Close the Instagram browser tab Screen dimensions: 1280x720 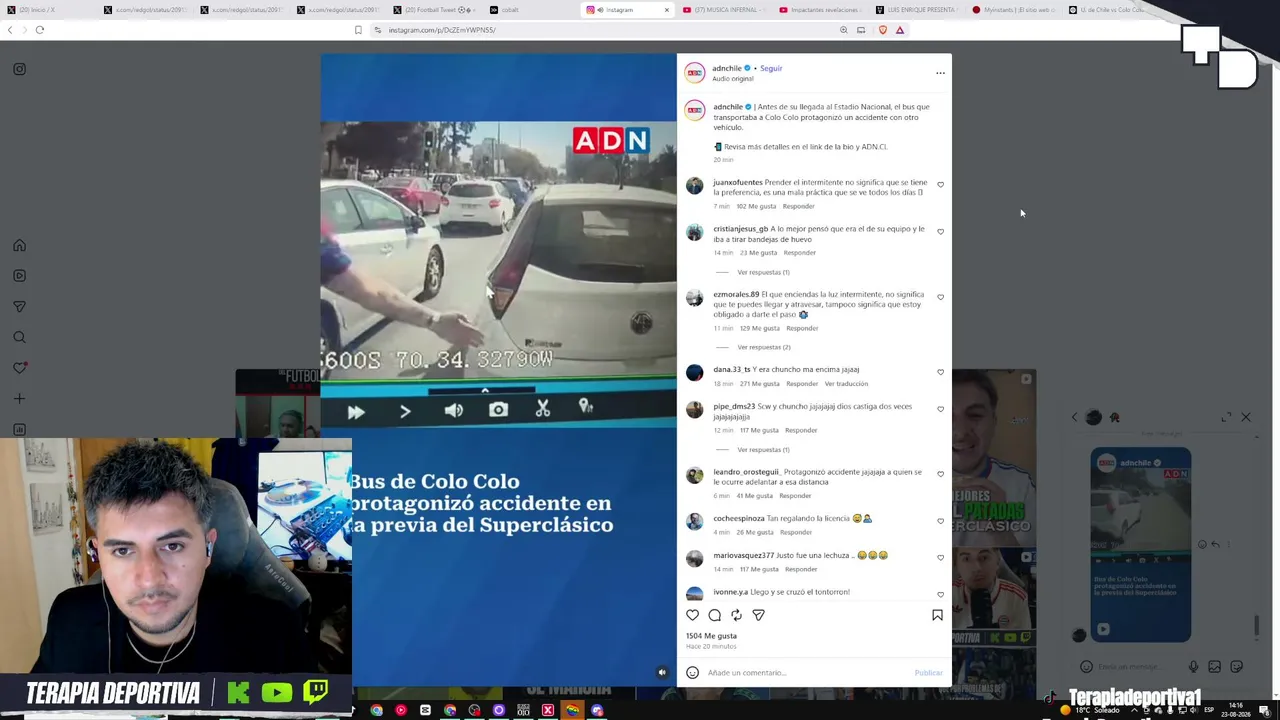point(666,10)
